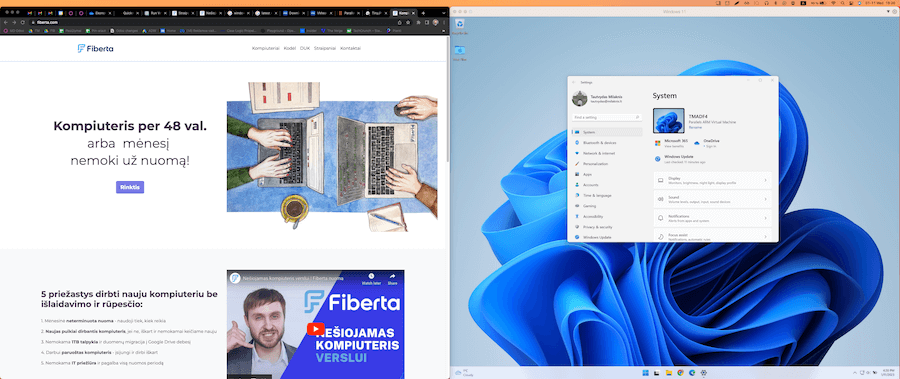The height and width of the screenshot is (379, 900).
Task: Open Microsoft 365 View benefits
Action: coord(673,146)
